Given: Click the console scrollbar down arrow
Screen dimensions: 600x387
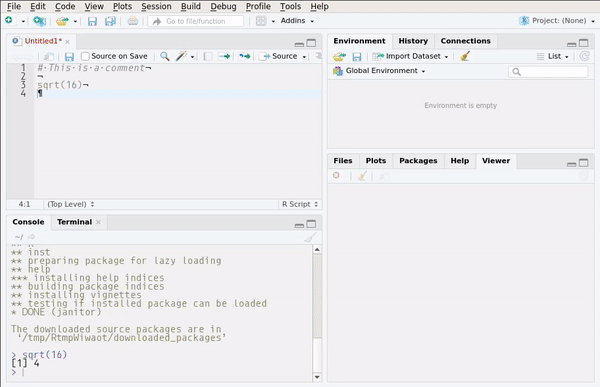Looking at the screenshot, I should click(x=317, y=377).
